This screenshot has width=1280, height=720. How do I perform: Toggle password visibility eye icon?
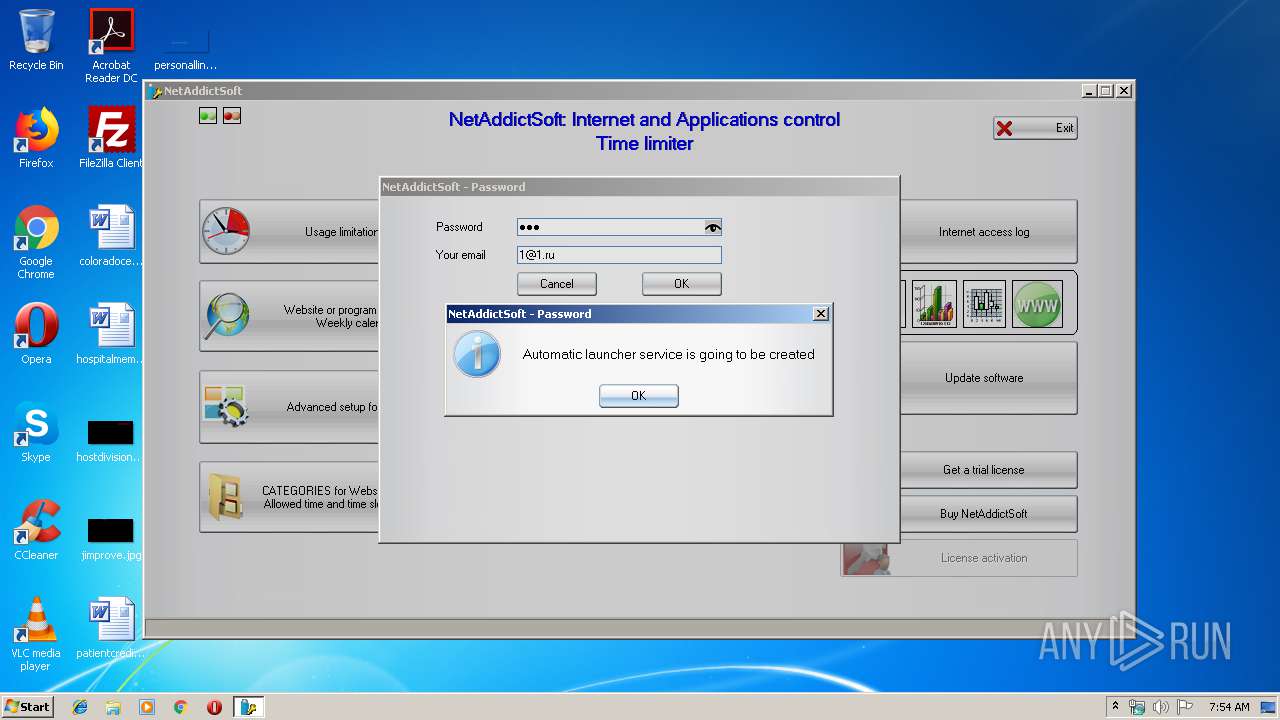712,228
